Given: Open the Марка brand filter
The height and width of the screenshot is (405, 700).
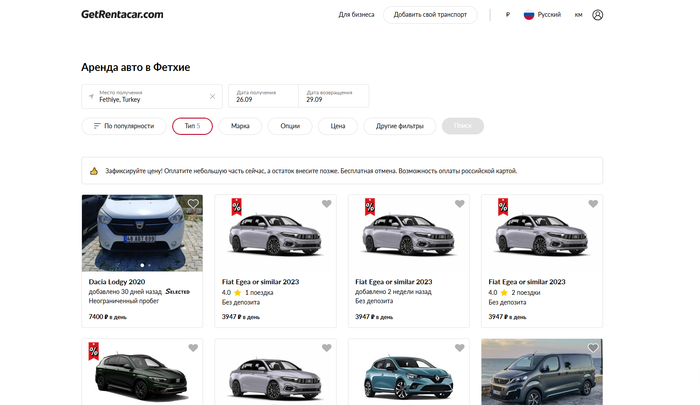Looking at the screenshot, I should (240, 126).
